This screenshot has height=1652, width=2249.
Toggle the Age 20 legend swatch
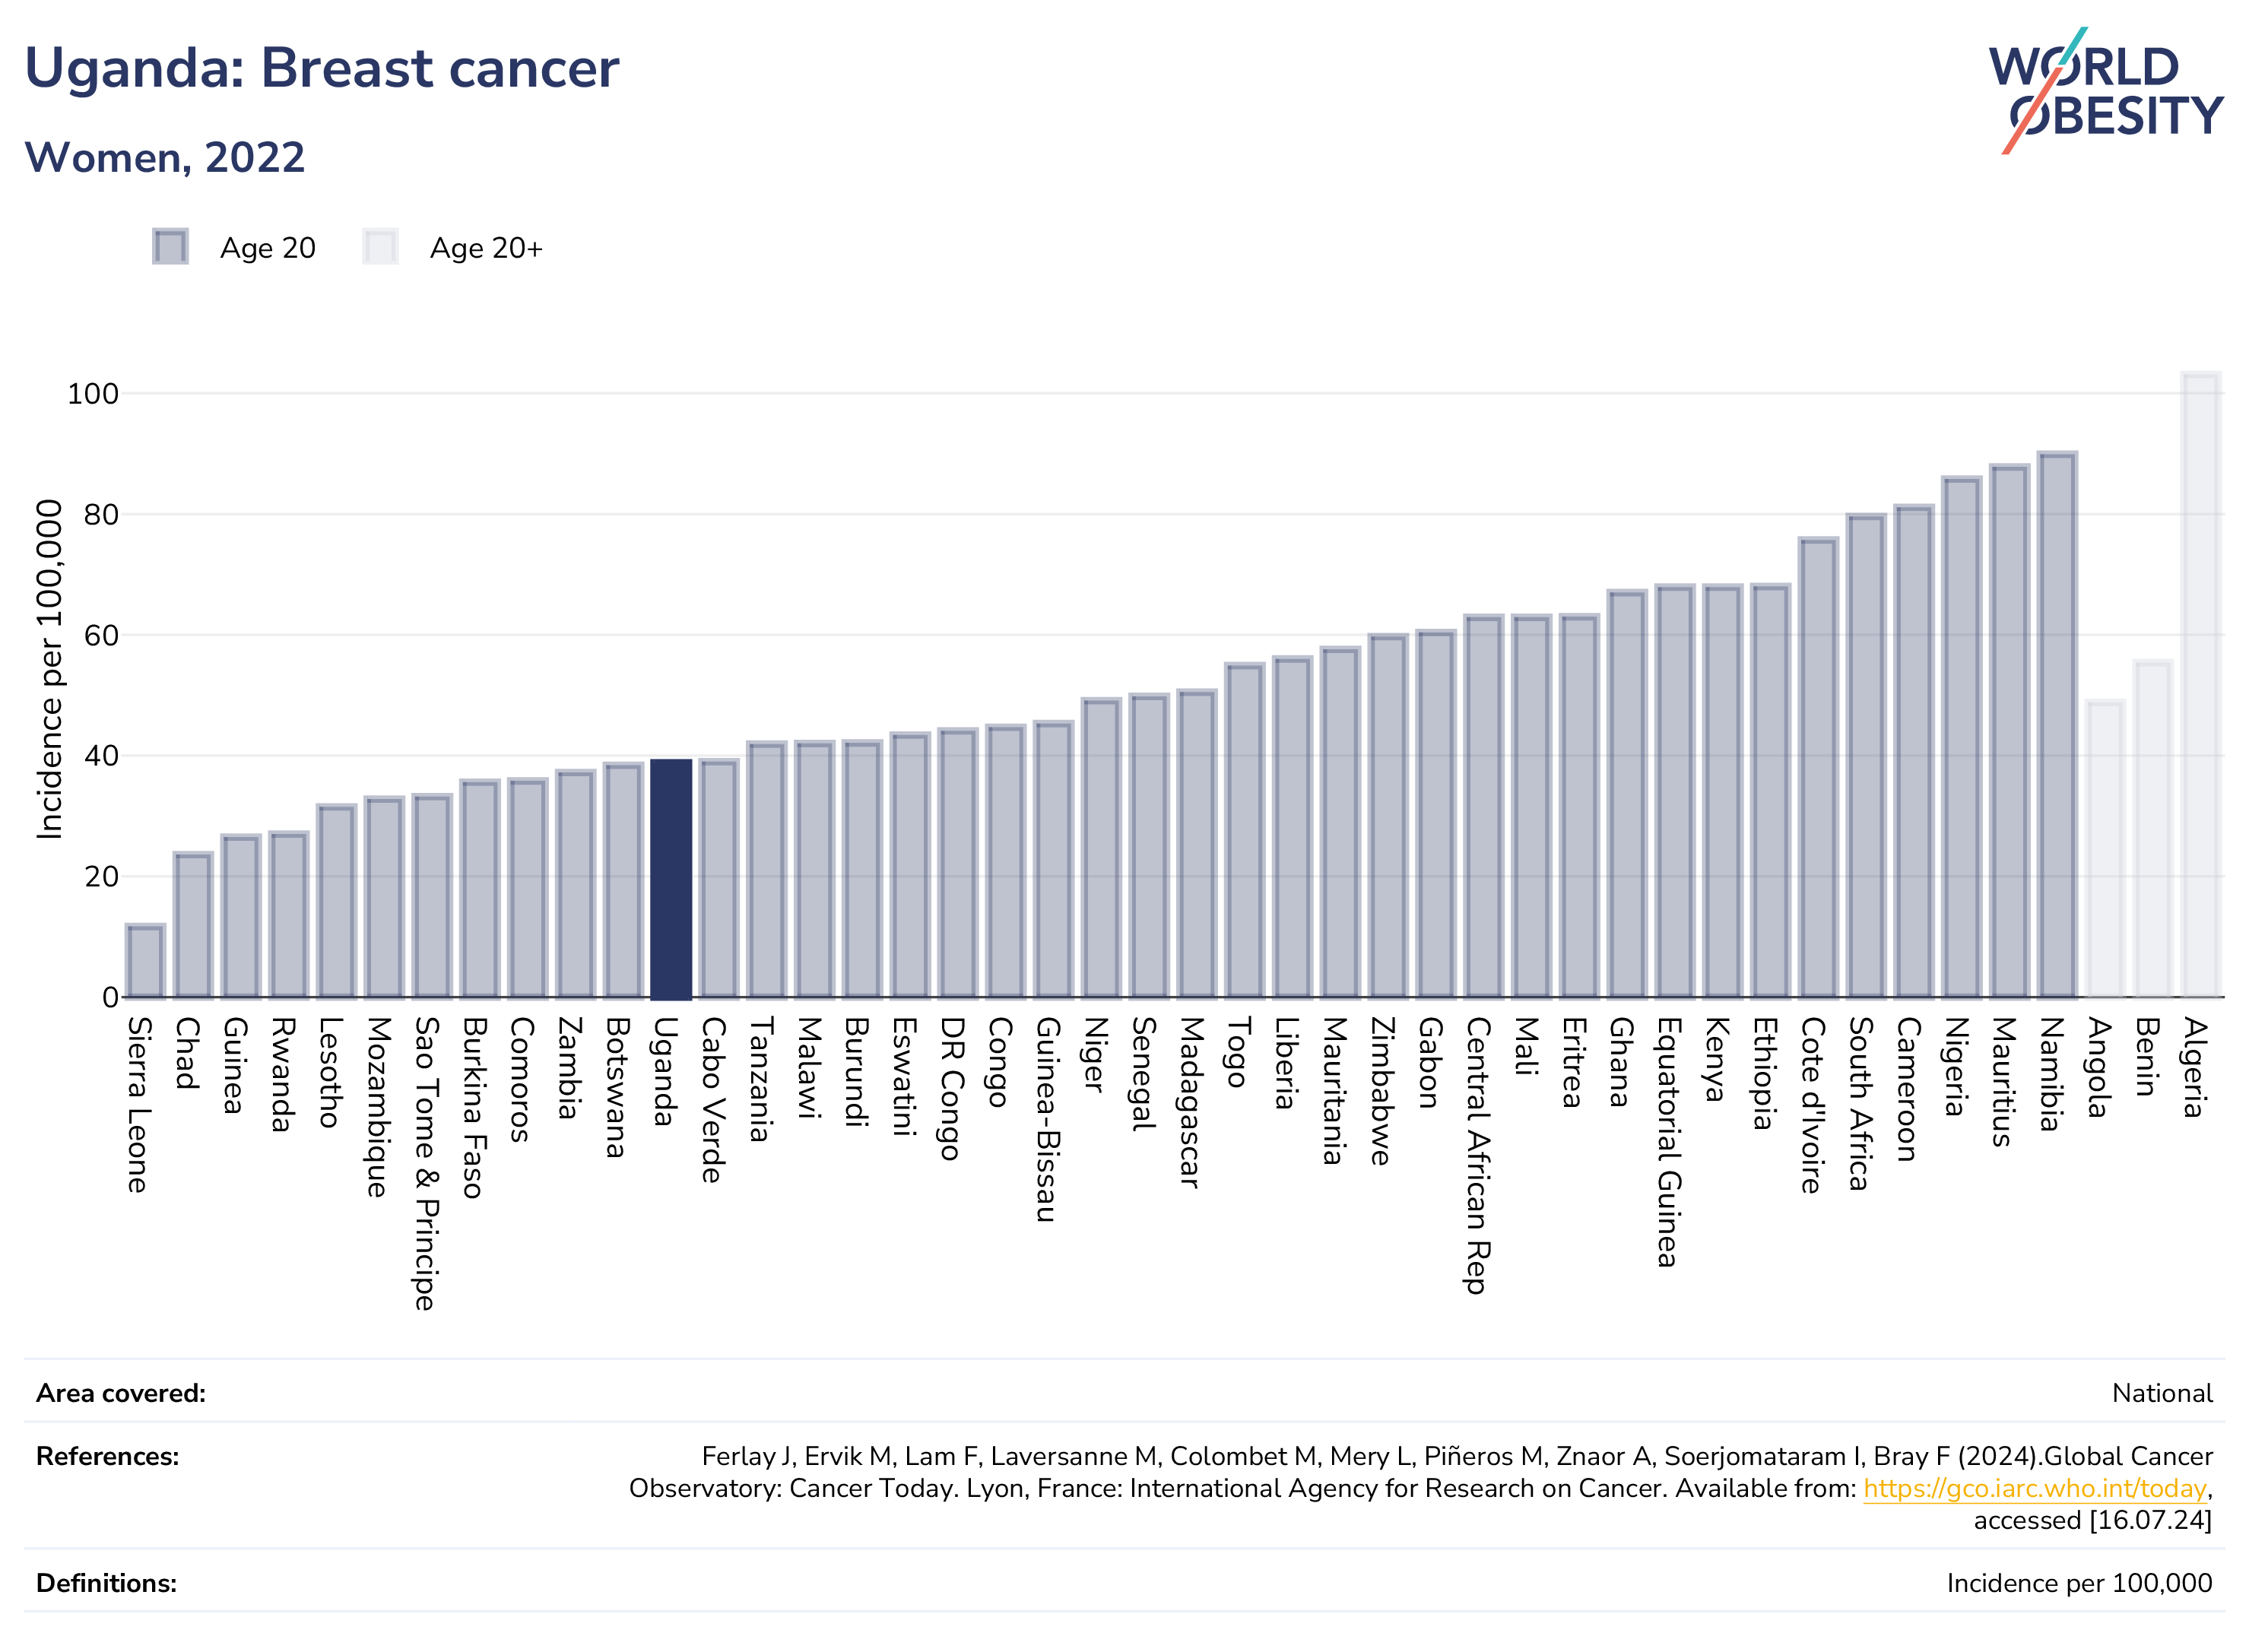tap(170, 246)
